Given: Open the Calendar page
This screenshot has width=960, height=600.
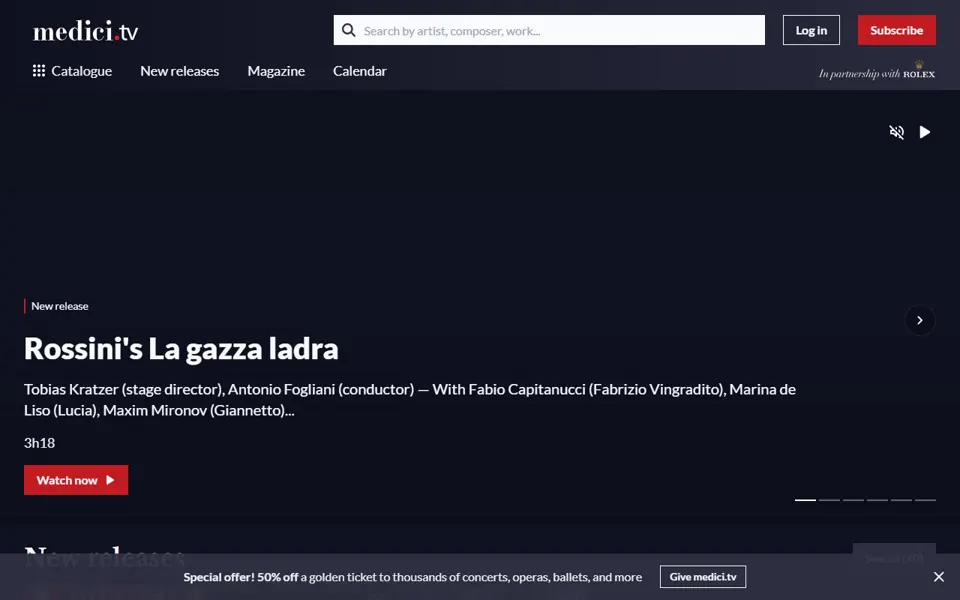Looking at the screenshot, I should pos(359,71).
